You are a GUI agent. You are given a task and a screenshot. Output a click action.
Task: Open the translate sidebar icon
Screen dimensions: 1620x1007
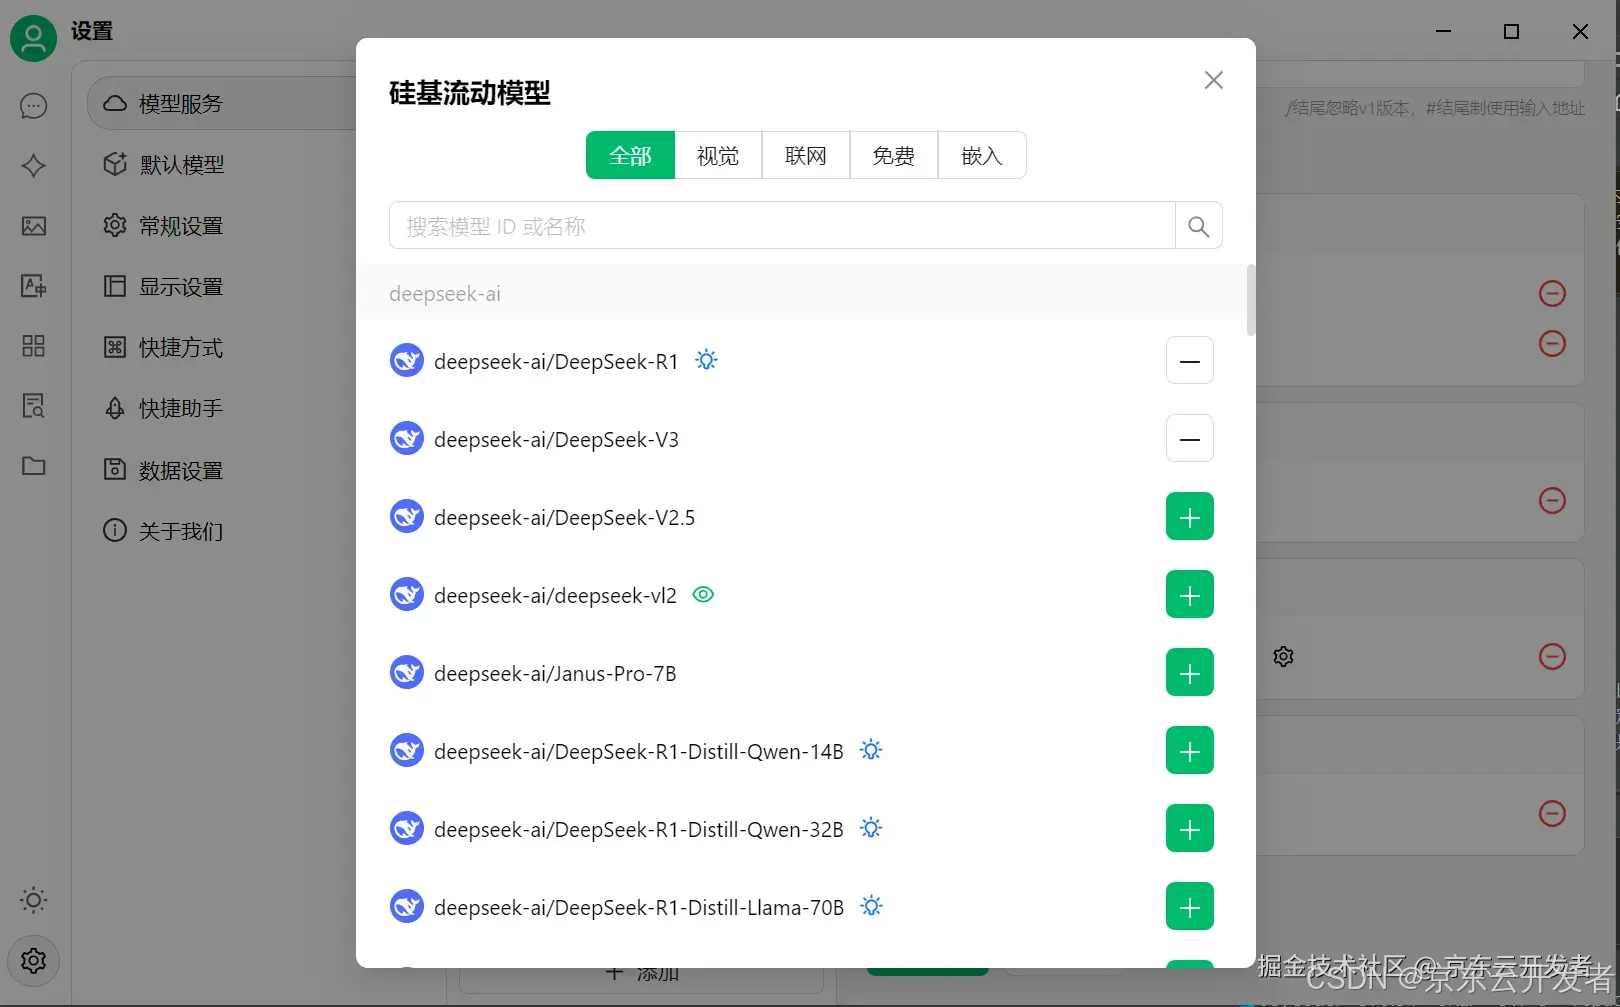pyautogui.click(x=33, y=286)
